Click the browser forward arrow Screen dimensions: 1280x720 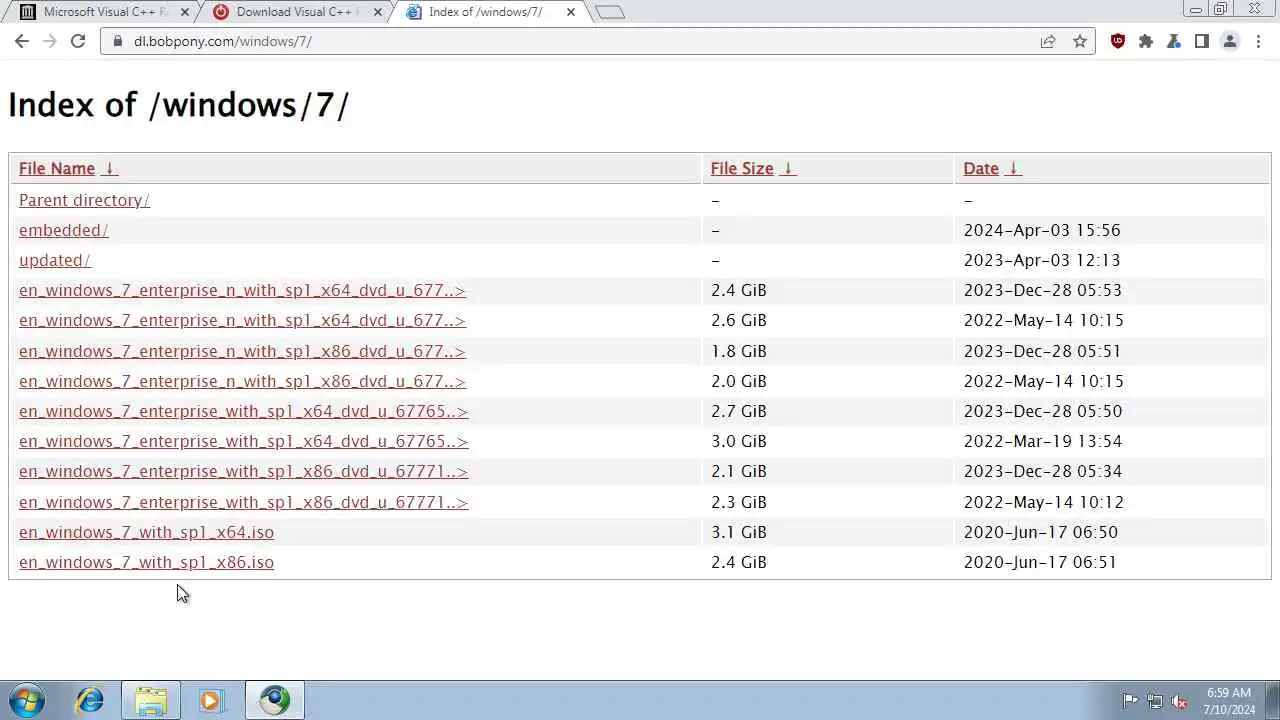point(50,41)
